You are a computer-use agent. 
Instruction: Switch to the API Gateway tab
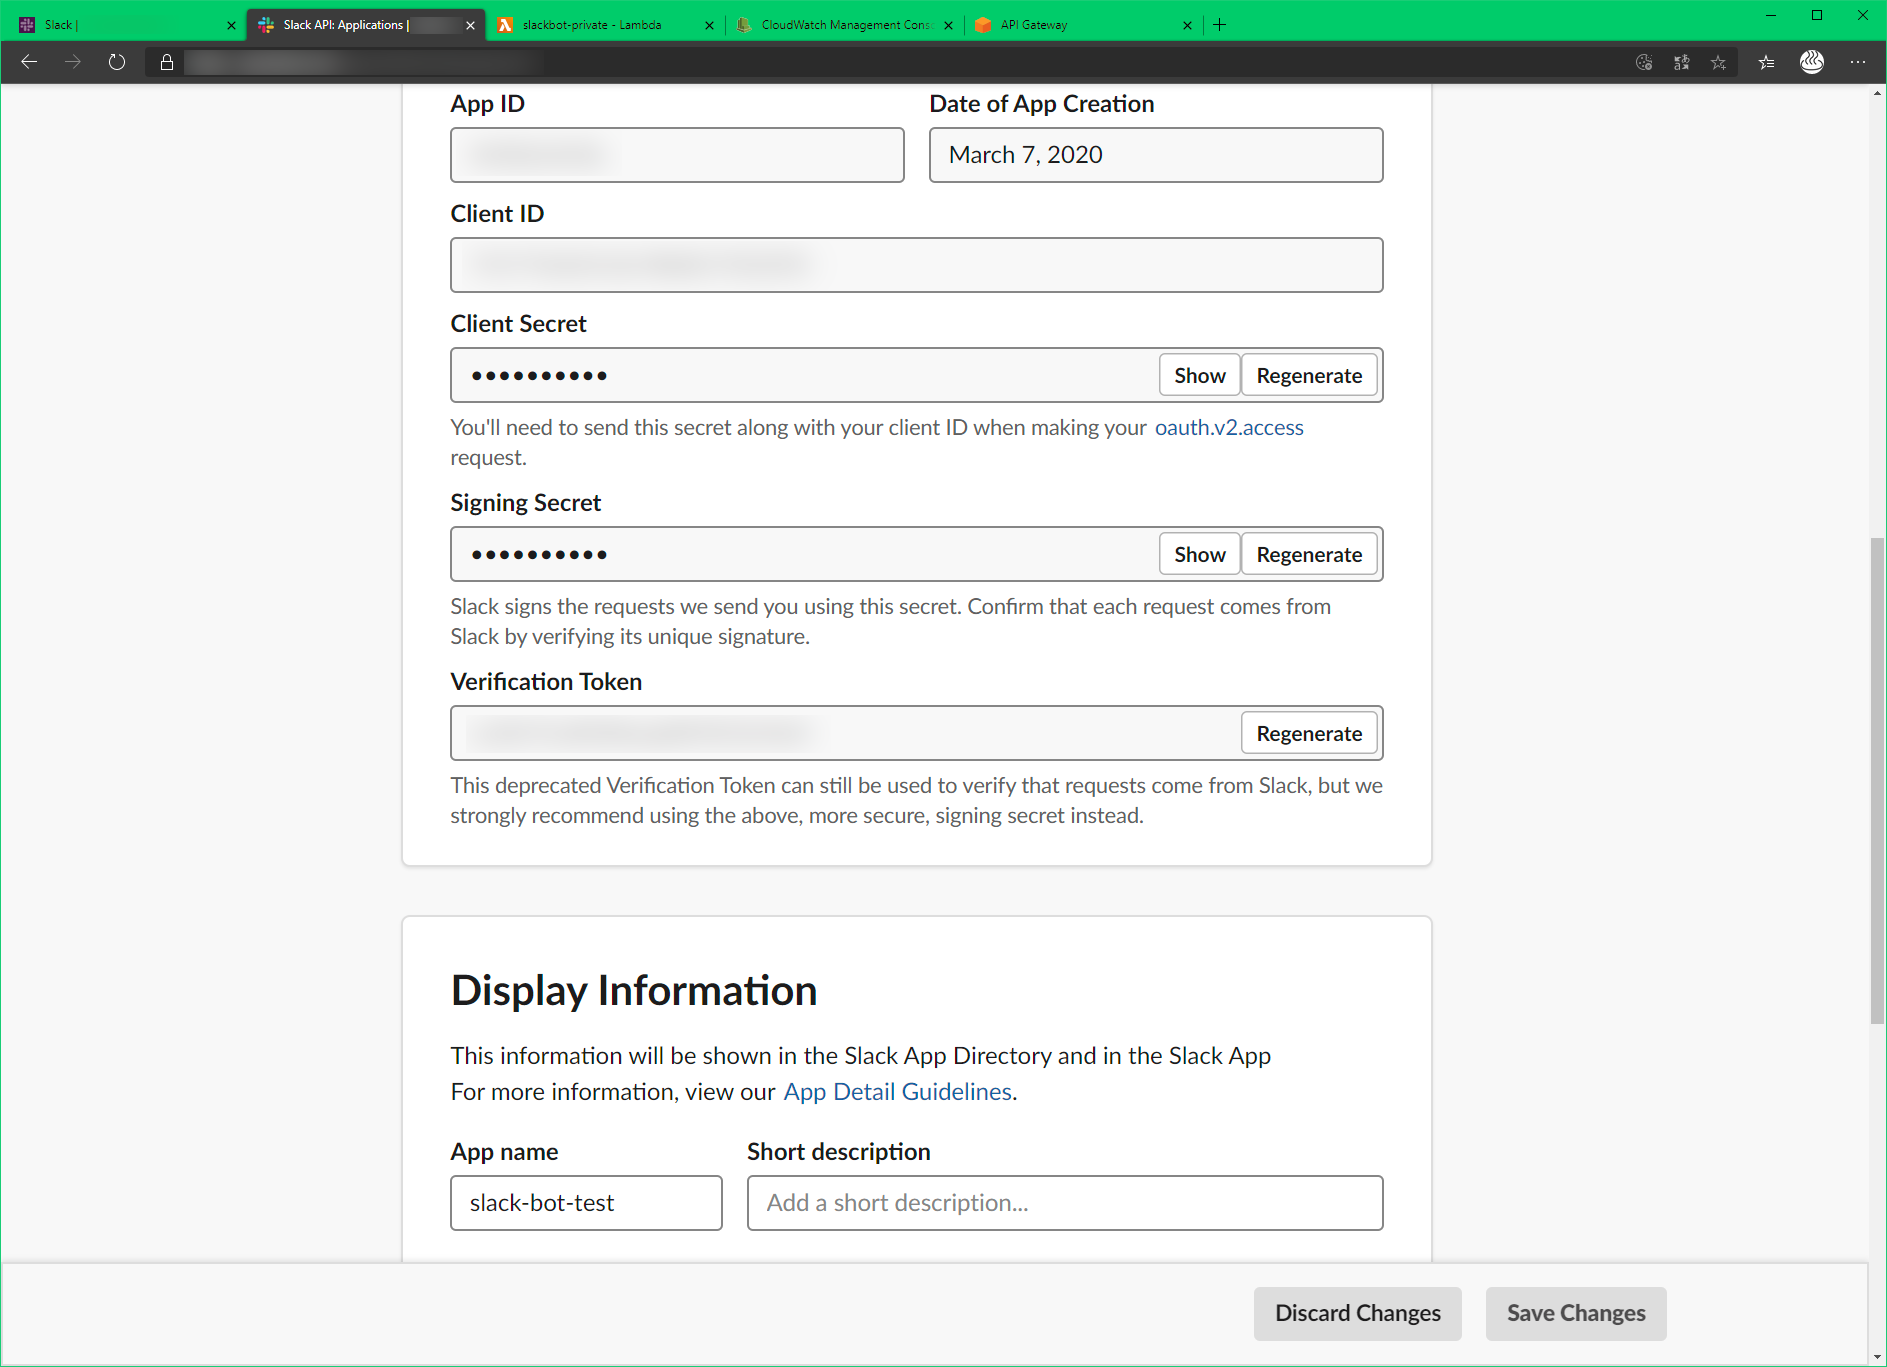click(1031, 24)
